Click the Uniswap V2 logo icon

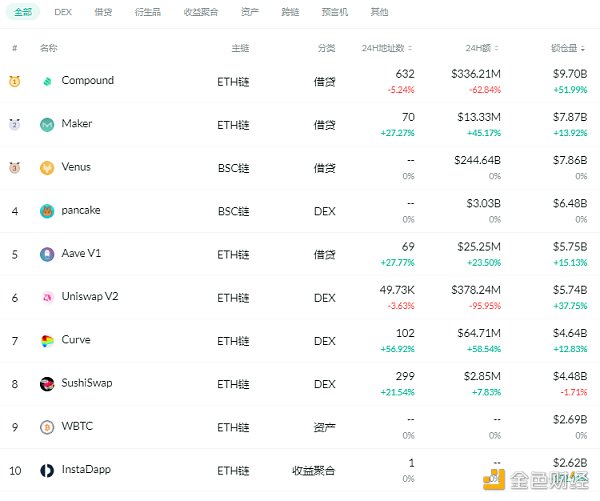[47, 297]
